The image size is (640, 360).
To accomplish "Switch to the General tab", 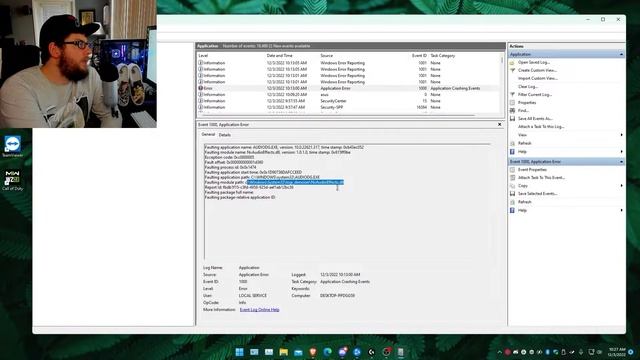I will (208, 134).
